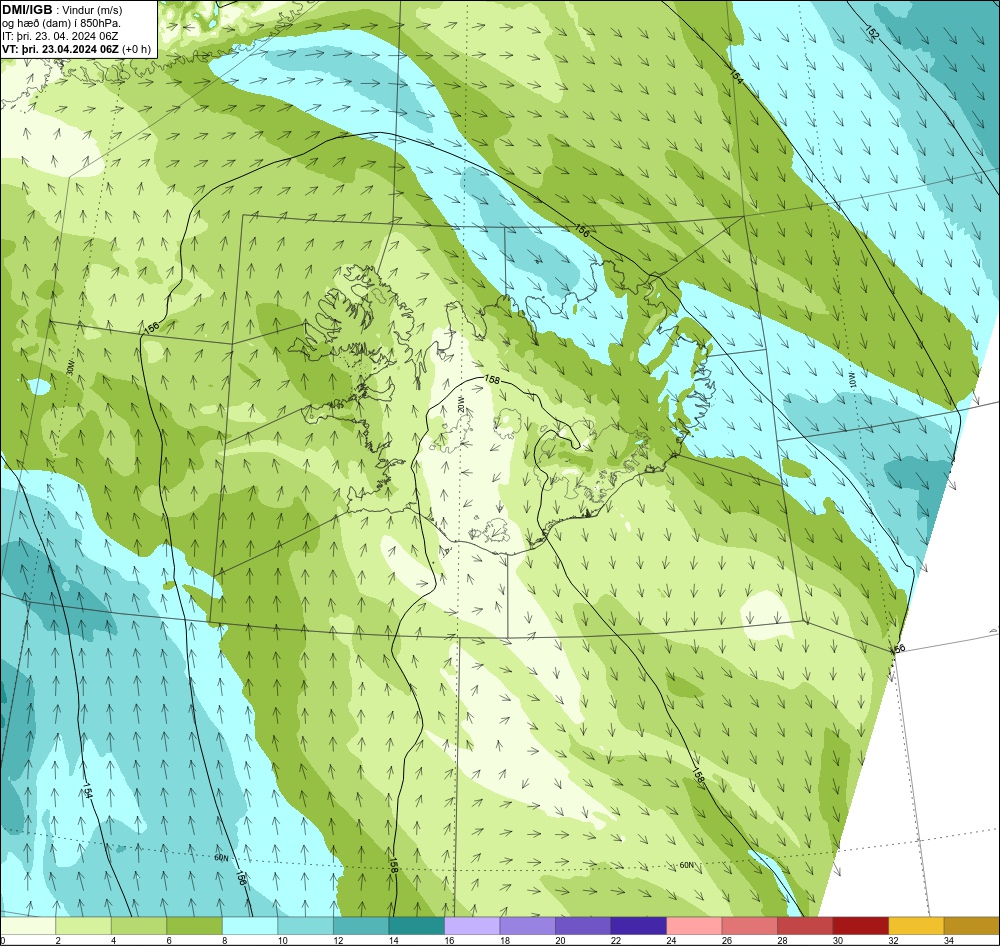Click the 20–22 m/s violet legend swatch

tap(583, 926)
